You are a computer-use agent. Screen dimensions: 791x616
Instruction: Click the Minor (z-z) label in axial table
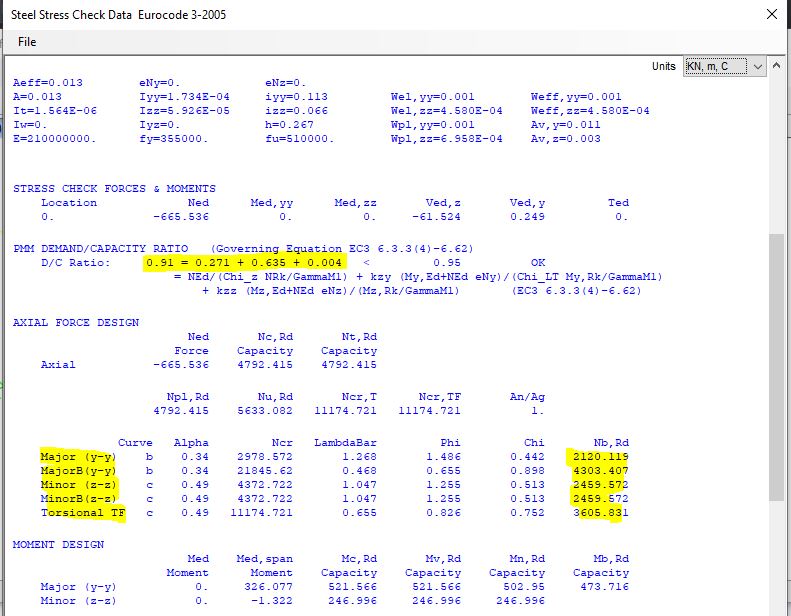click(x=78, y=485)
